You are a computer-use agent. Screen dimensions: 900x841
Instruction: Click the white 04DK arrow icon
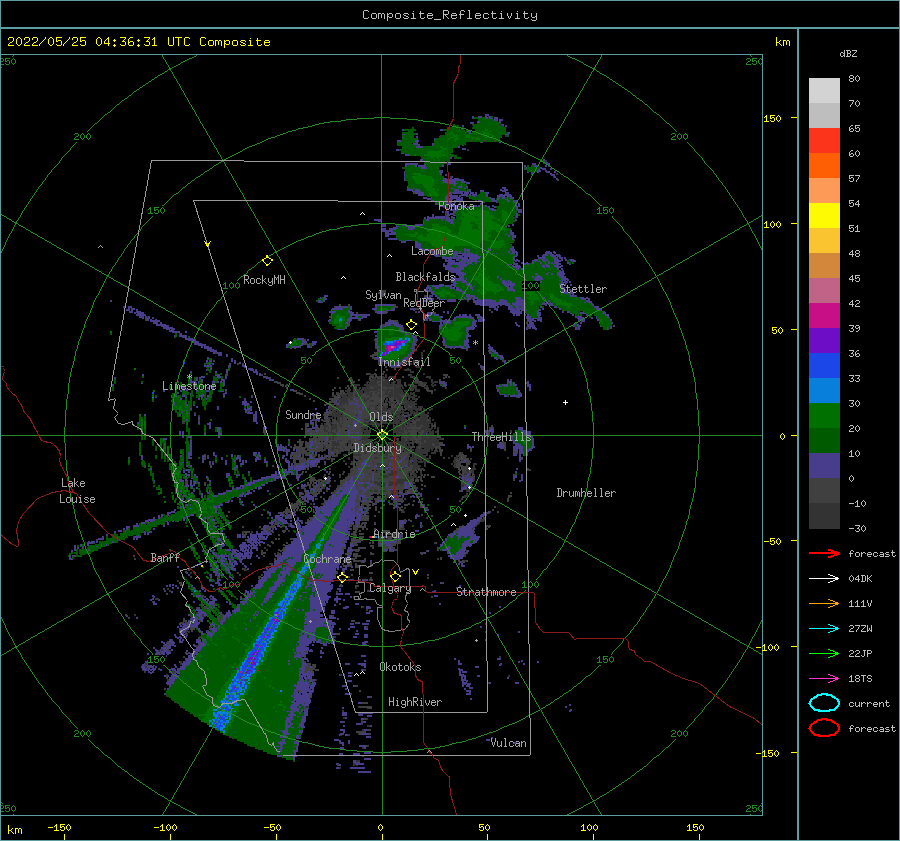click(x=824, y=579)
